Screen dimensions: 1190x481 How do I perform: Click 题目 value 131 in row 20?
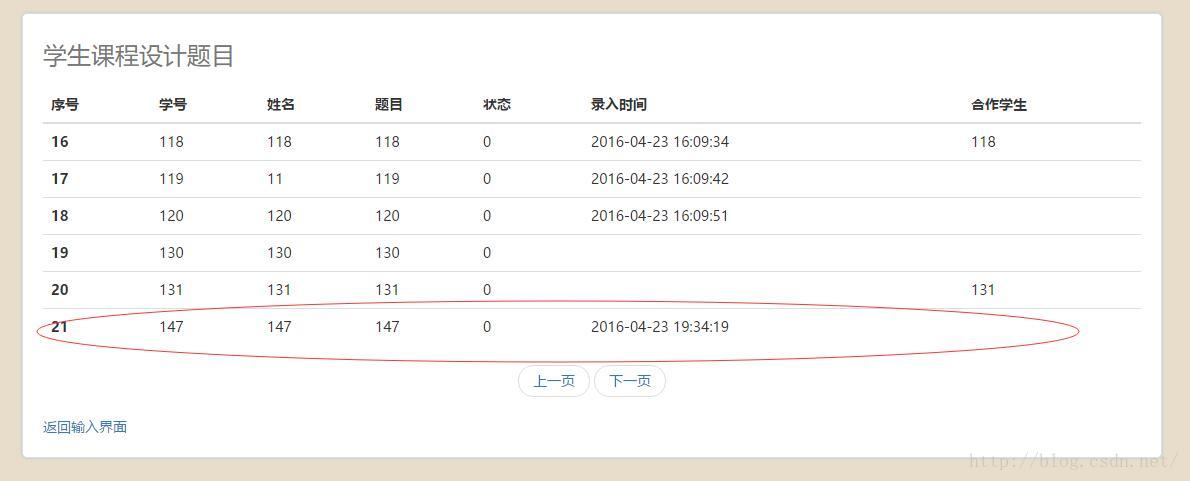(x=387, y=290)
